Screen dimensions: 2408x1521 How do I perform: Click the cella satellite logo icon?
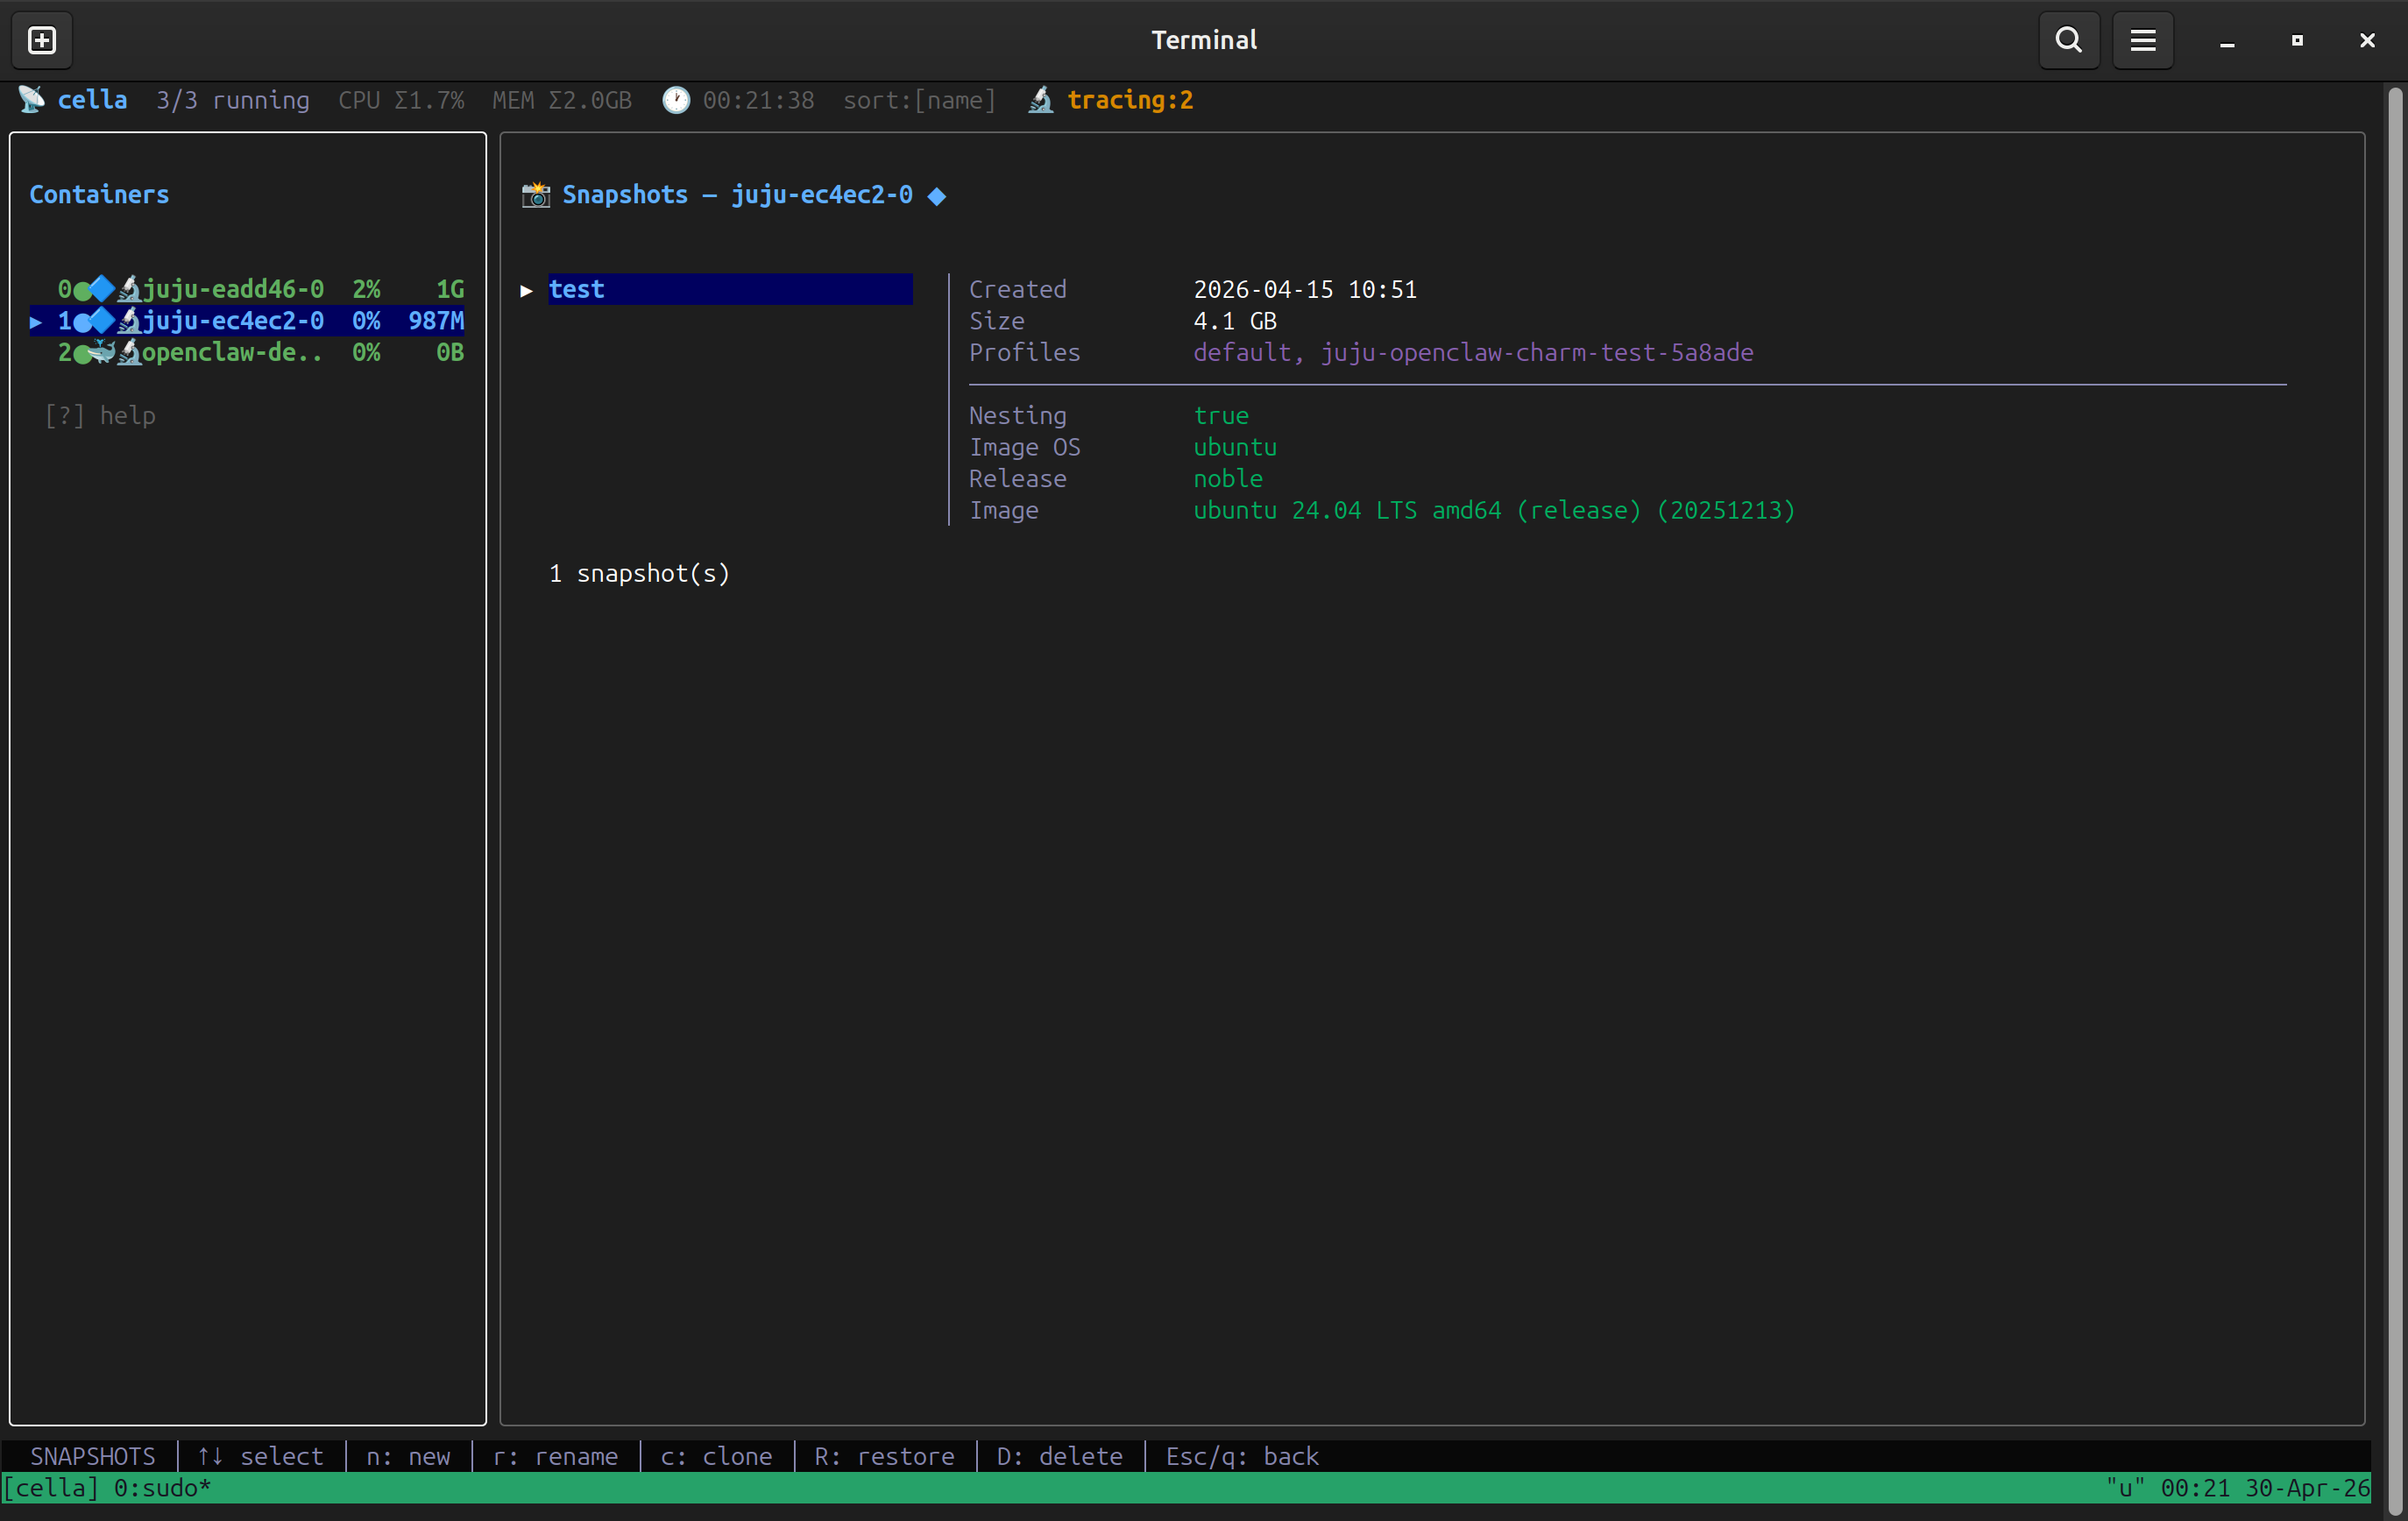31,100
